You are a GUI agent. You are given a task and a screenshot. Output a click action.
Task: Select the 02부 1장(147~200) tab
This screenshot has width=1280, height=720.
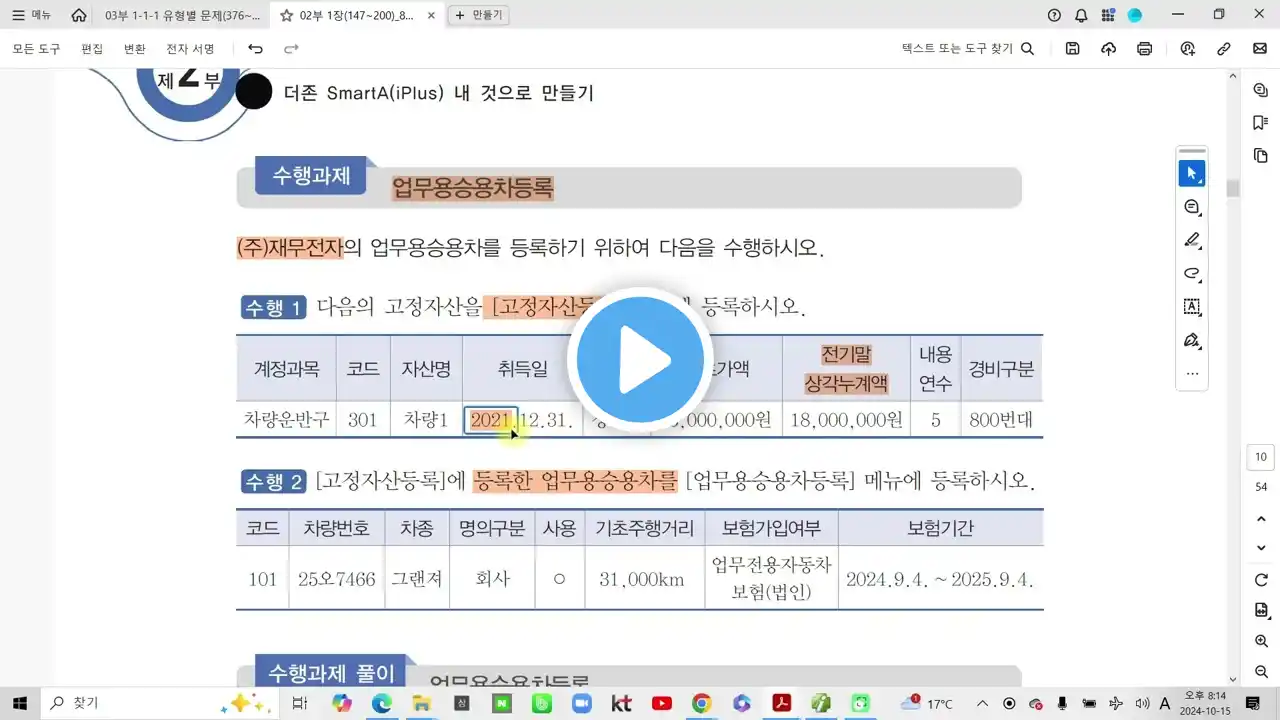pos(355,15)
